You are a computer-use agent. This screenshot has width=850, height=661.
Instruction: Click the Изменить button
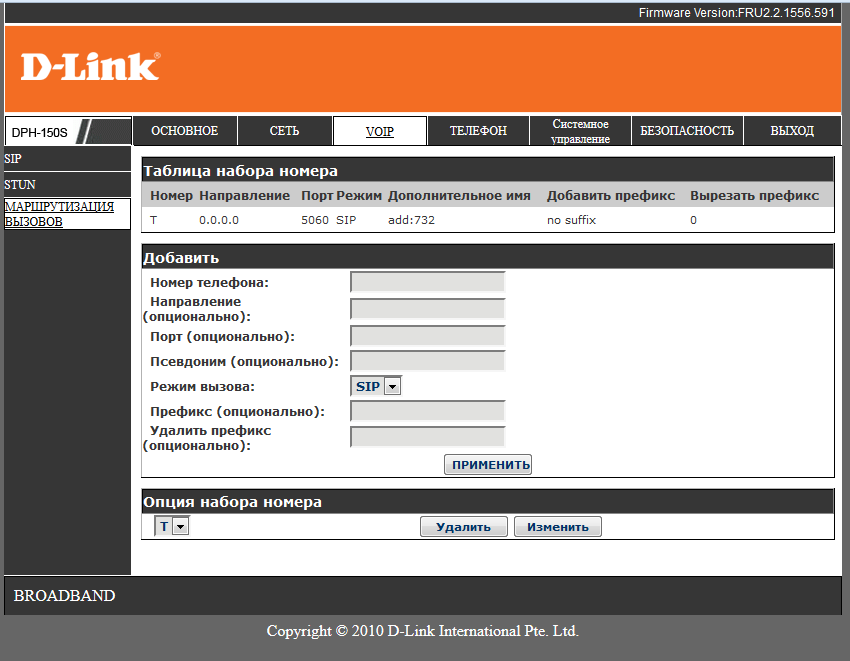coord(557,527)
